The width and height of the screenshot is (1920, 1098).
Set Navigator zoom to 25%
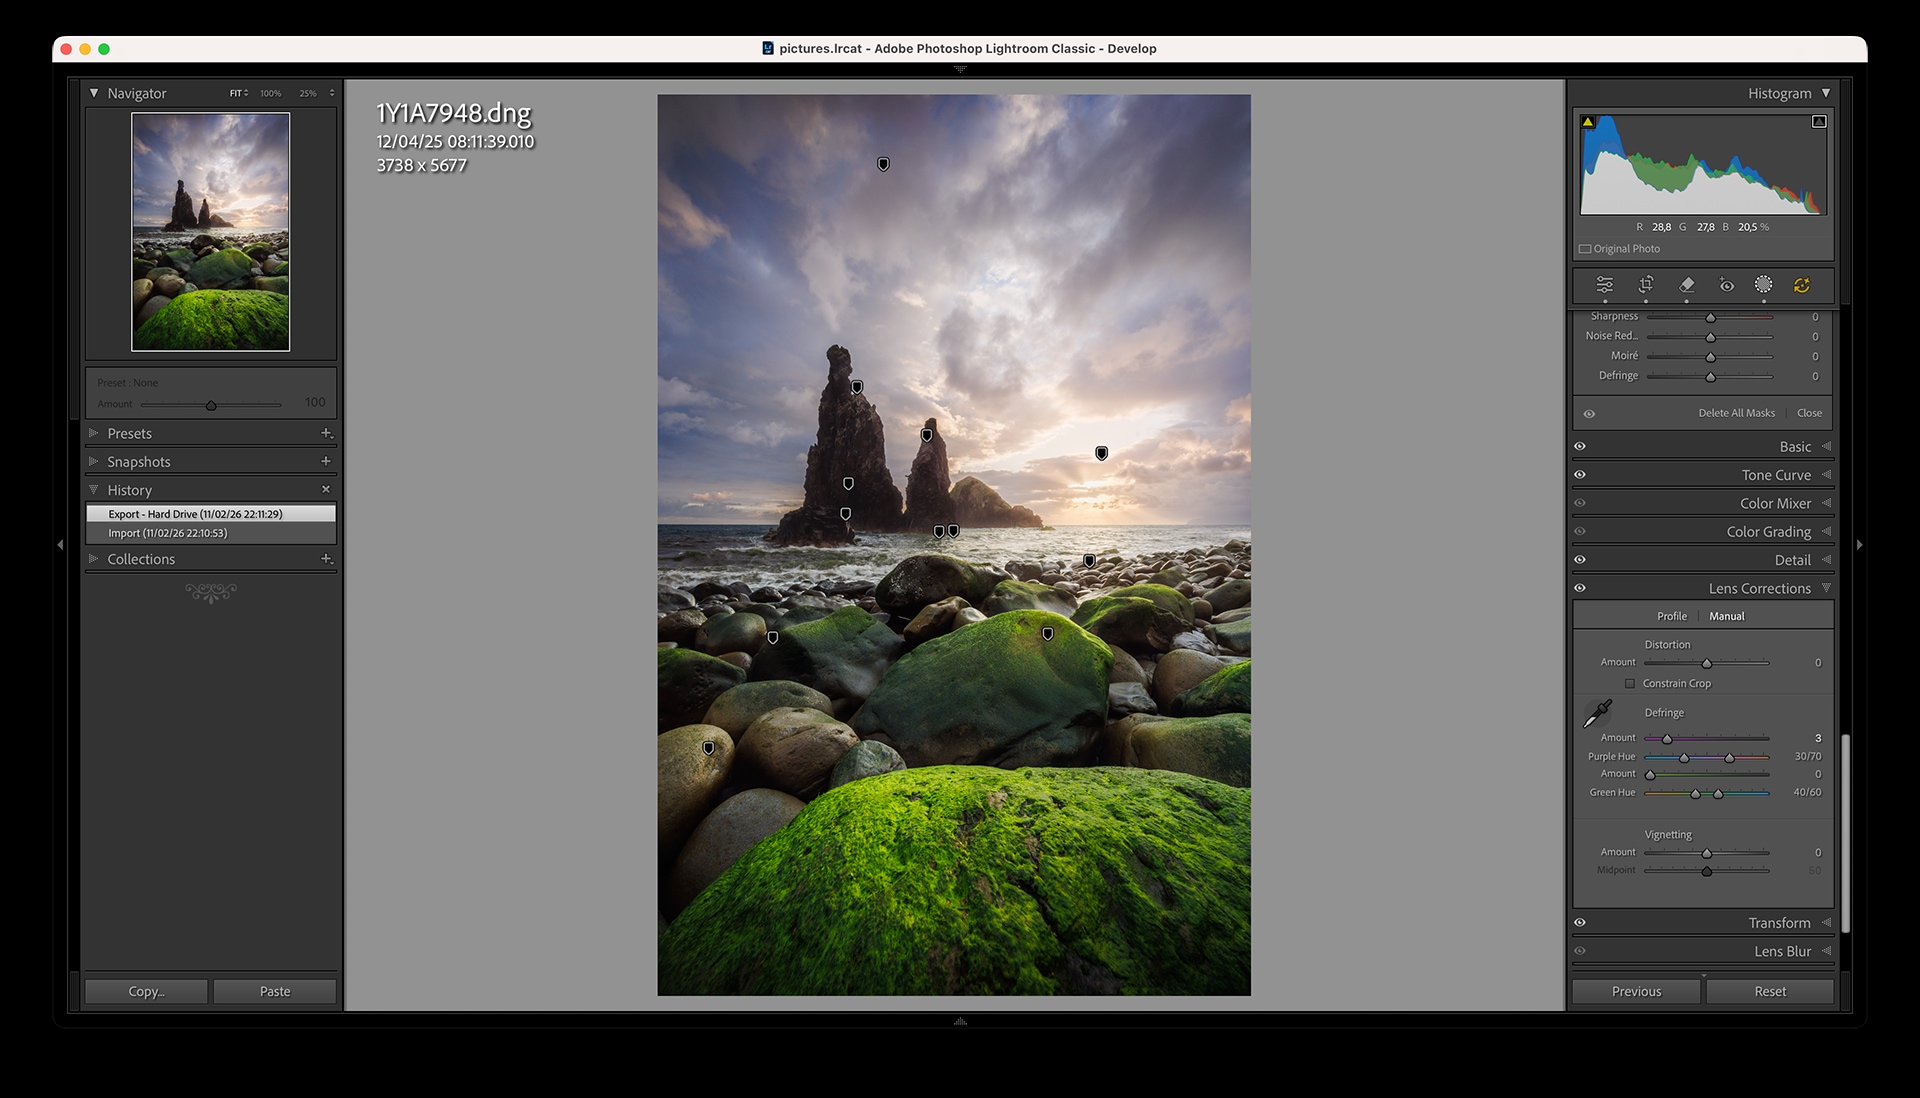pyautogui.click(x=308, y=93)
